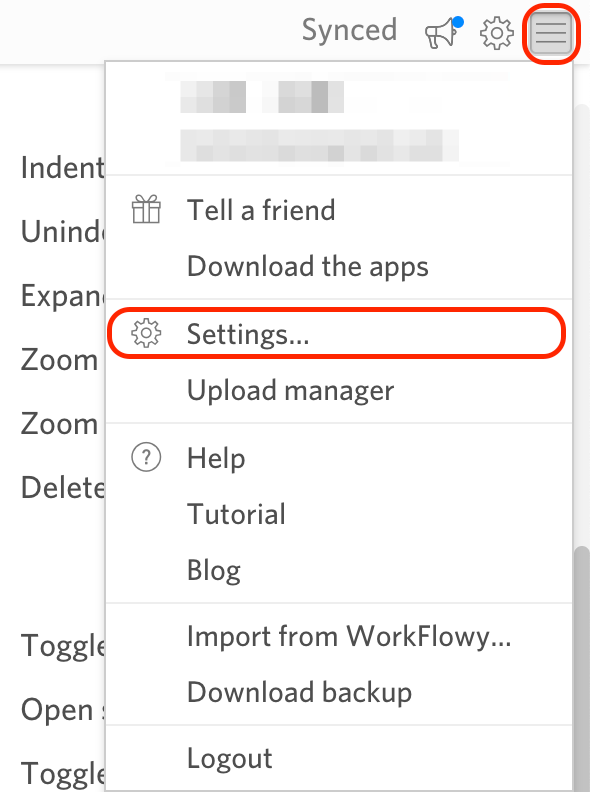590x792 pixels.
Task: Click Download backup
Action: (x=299, y=692)
